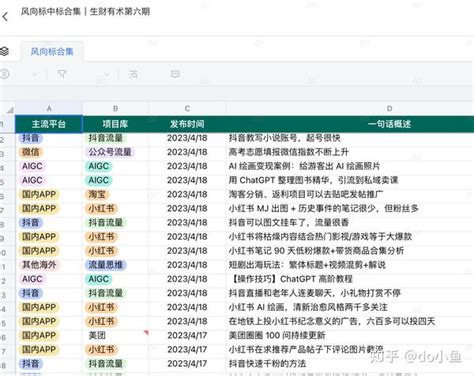Select column A header

pos(49,108)
